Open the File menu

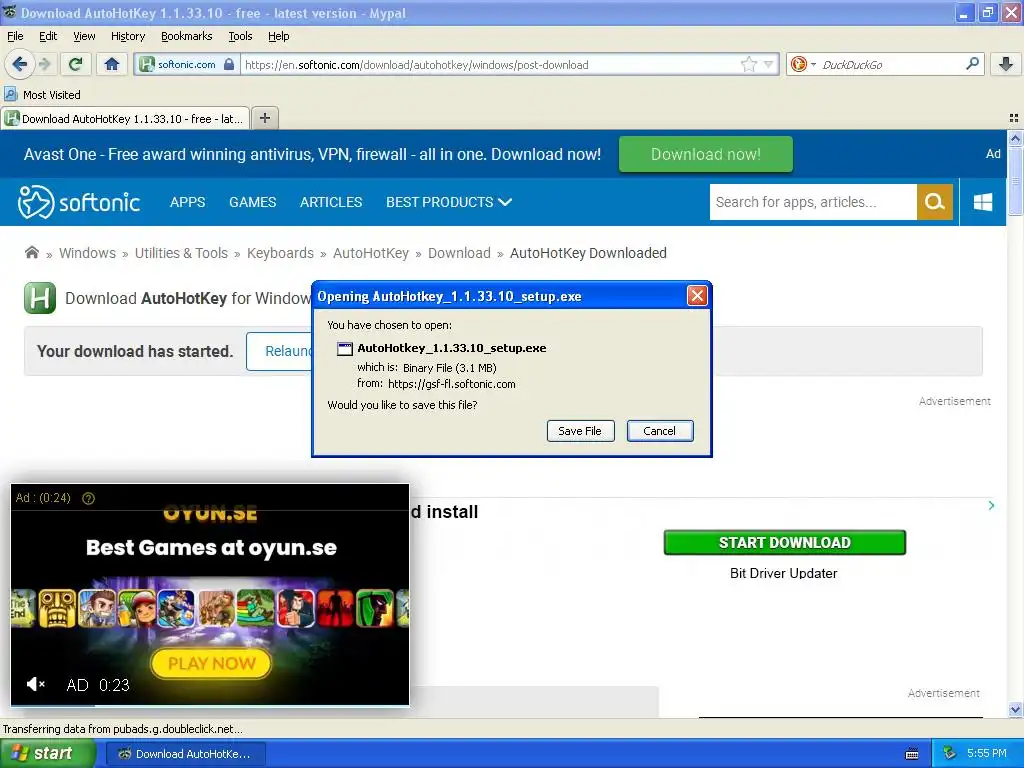point(15,36)
